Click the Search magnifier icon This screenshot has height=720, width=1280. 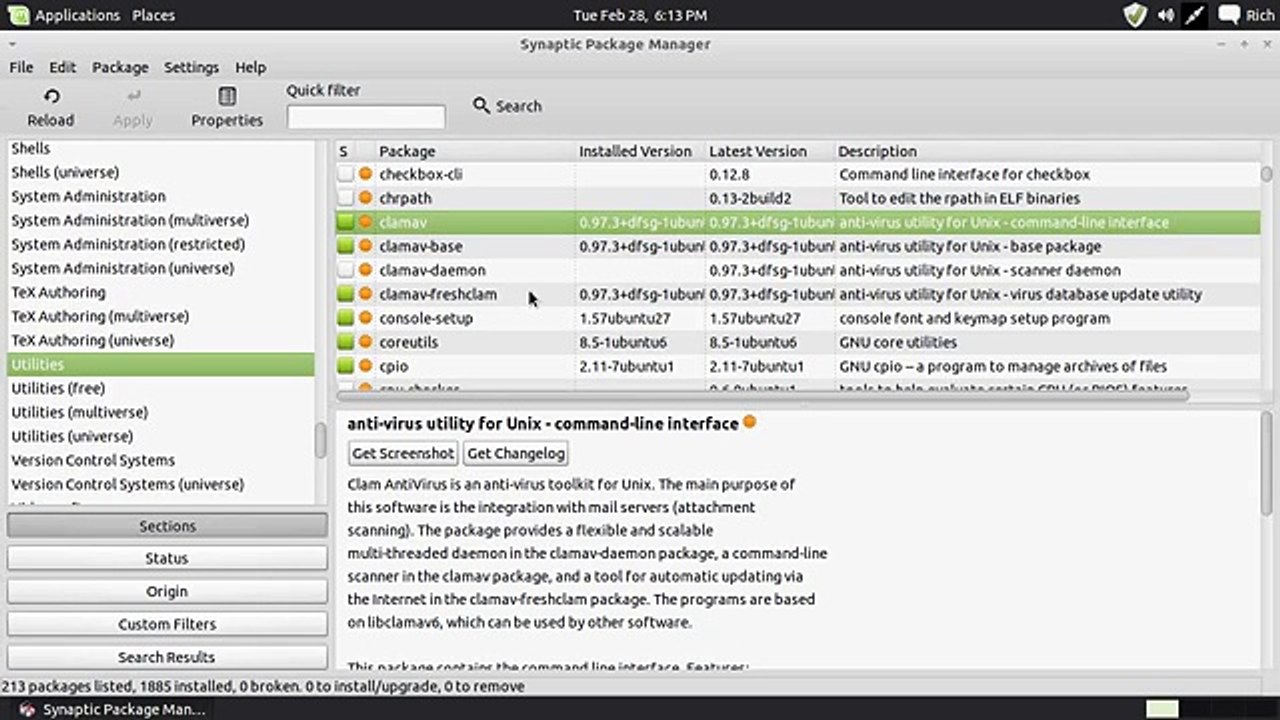pos(481,105)
